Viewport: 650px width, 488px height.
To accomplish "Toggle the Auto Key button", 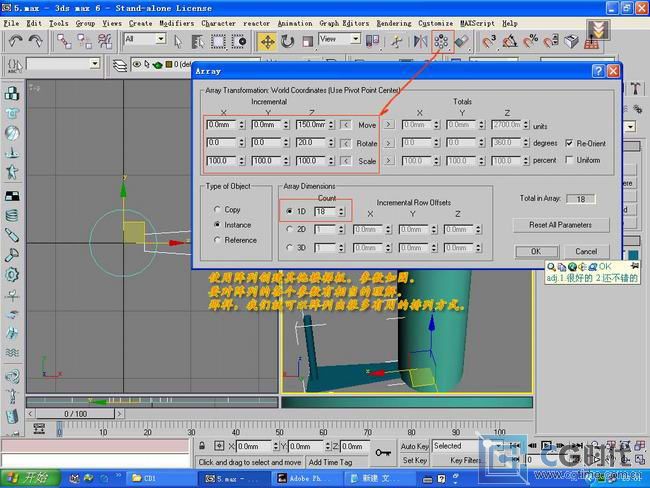I will click(x=414, y=446).
